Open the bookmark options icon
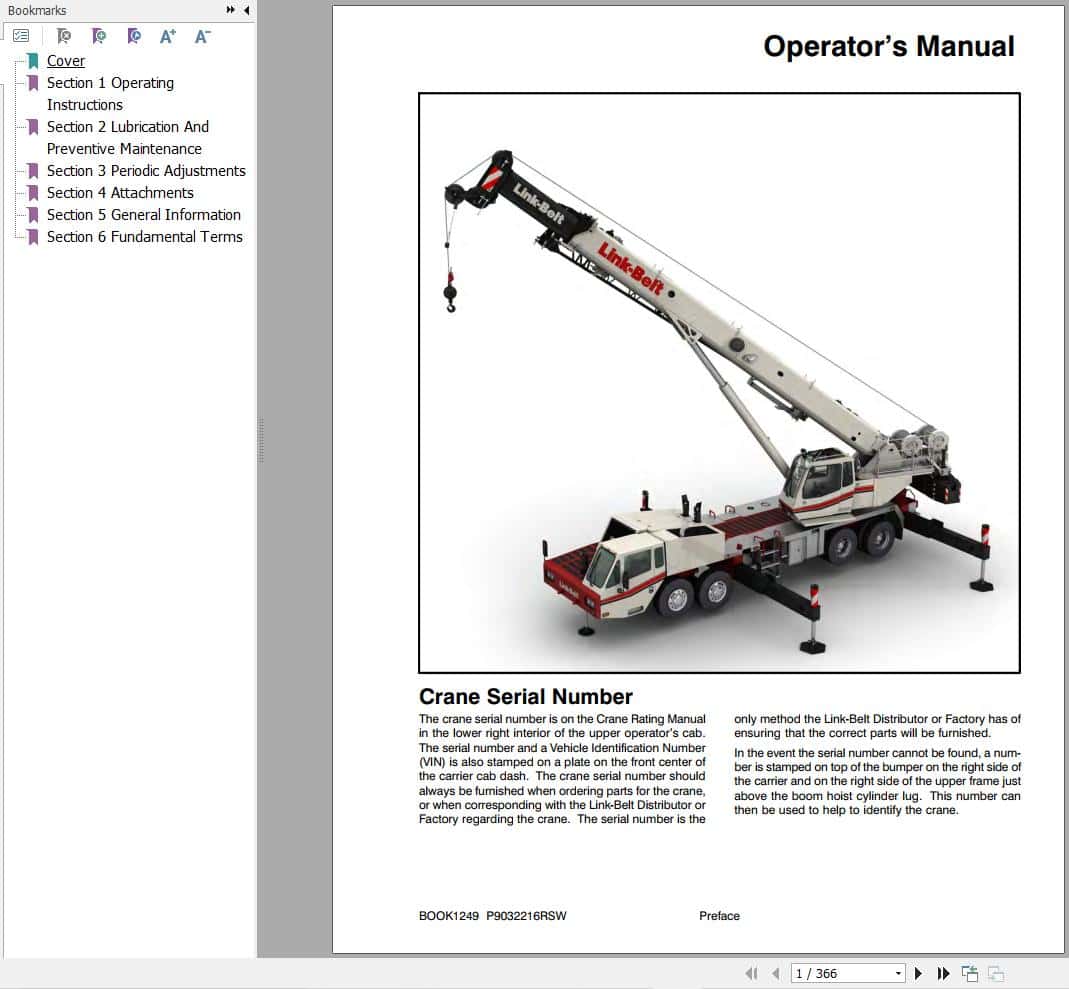 click(x=22, y=33)
